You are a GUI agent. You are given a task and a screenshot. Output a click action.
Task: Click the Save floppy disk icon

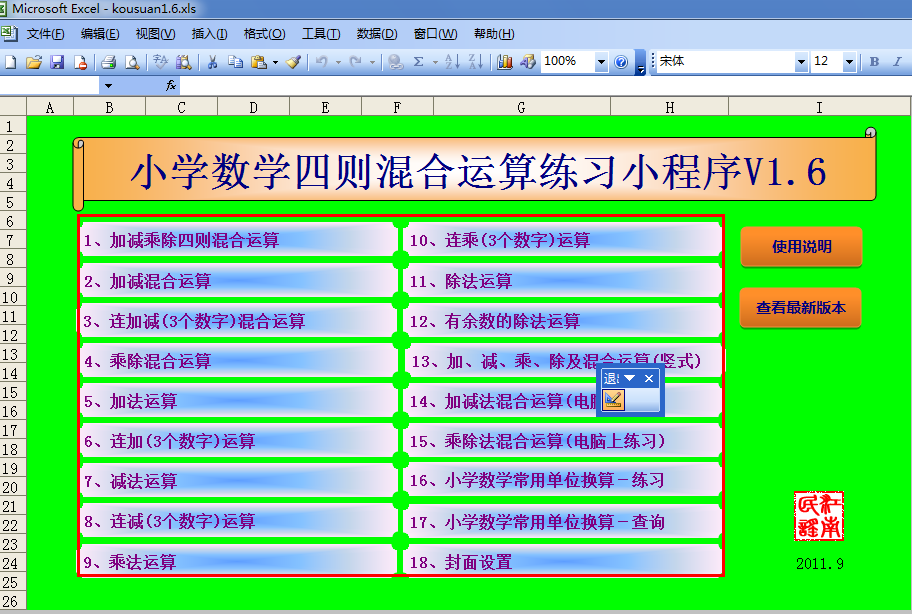(x=57, y=62)
